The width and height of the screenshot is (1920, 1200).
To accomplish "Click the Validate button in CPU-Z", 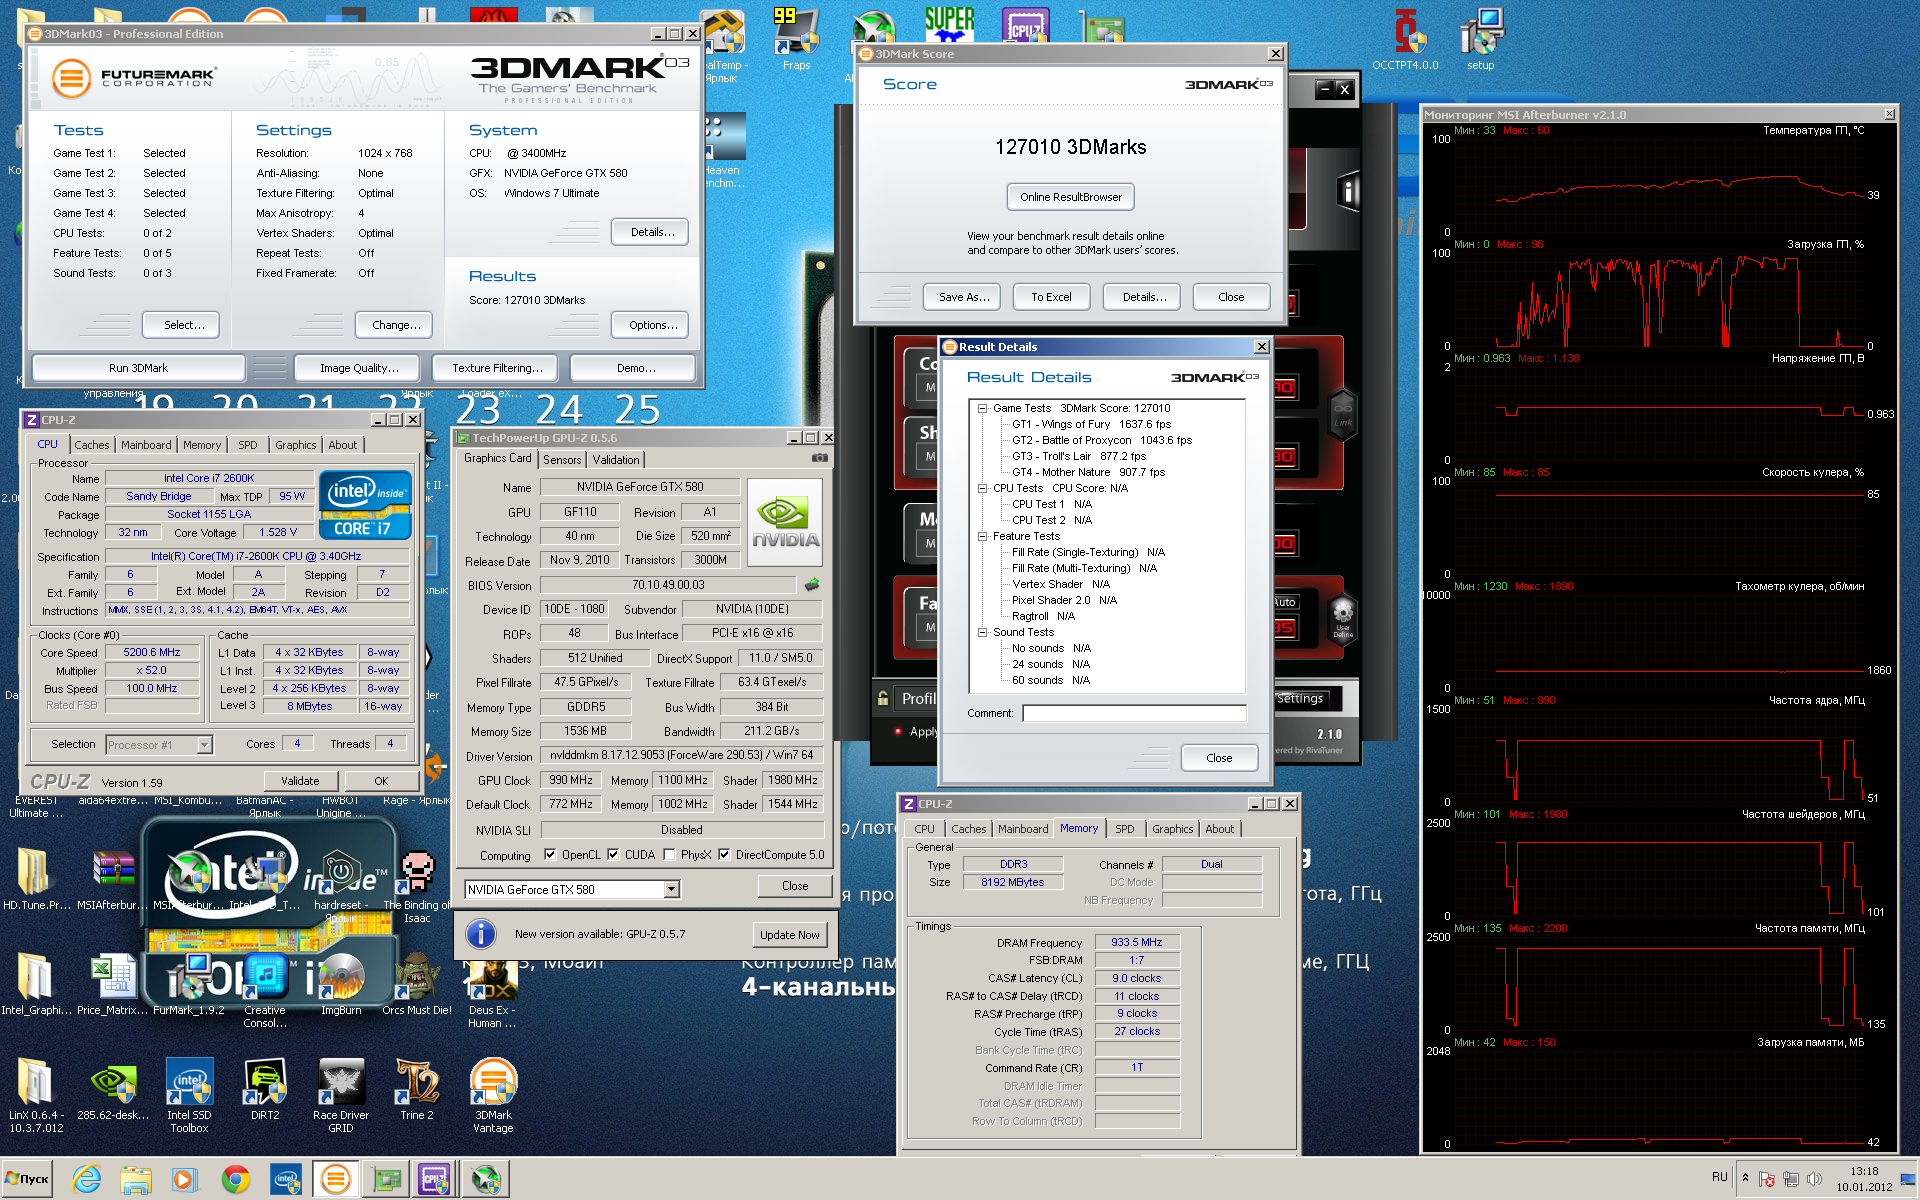I will pyautogui.click(x=300, y=781).
